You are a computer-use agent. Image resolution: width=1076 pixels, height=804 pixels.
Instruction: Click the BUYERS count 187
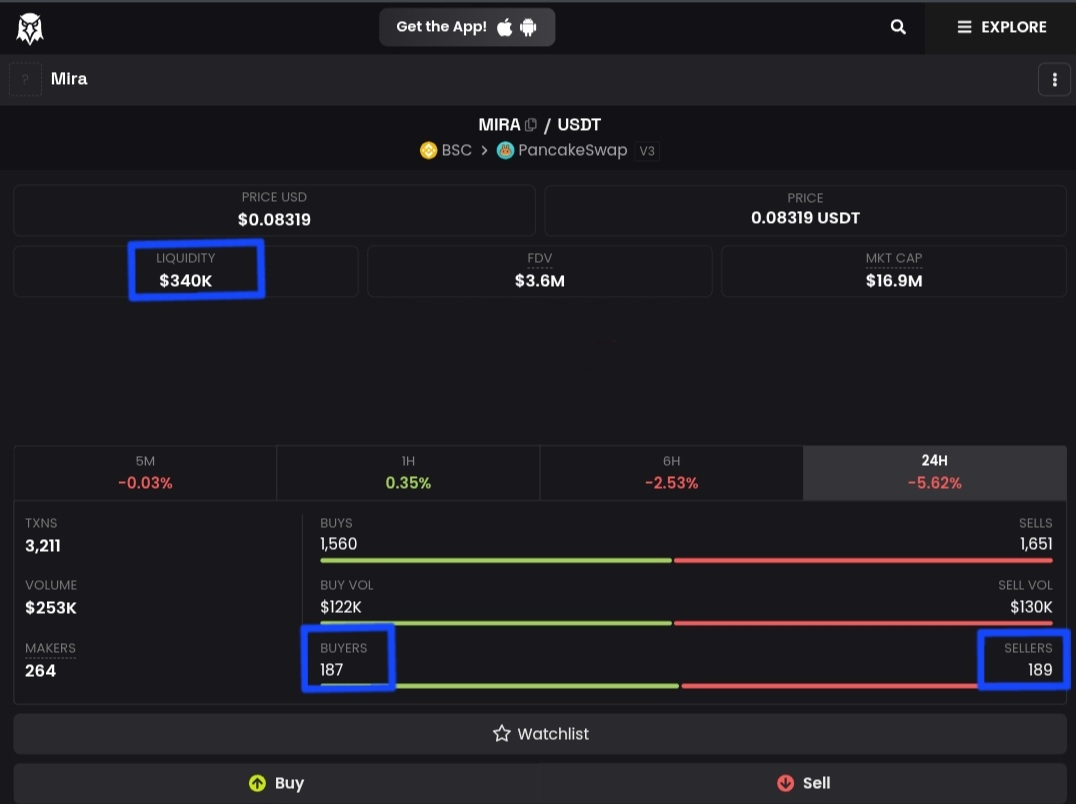click(x=331, y=670)
